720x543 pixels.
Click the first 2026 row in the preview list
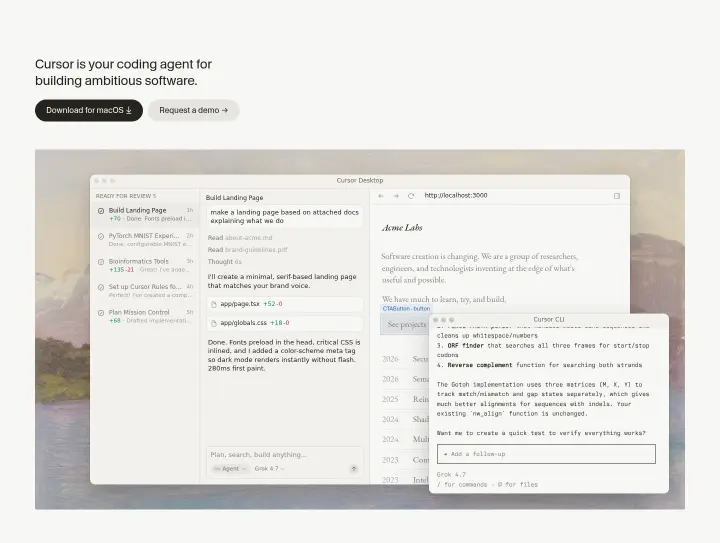click(x=404, y=359)
